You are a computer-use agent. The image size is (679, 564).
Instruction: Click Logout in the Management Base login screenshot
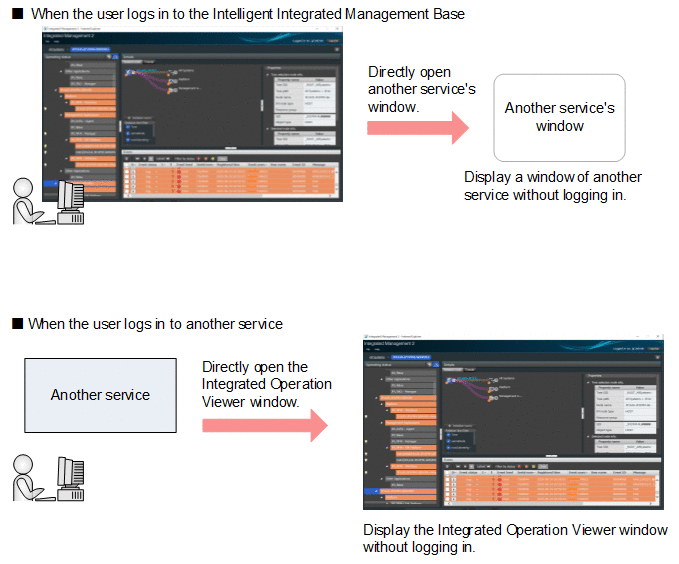click(x=333, y=40)
